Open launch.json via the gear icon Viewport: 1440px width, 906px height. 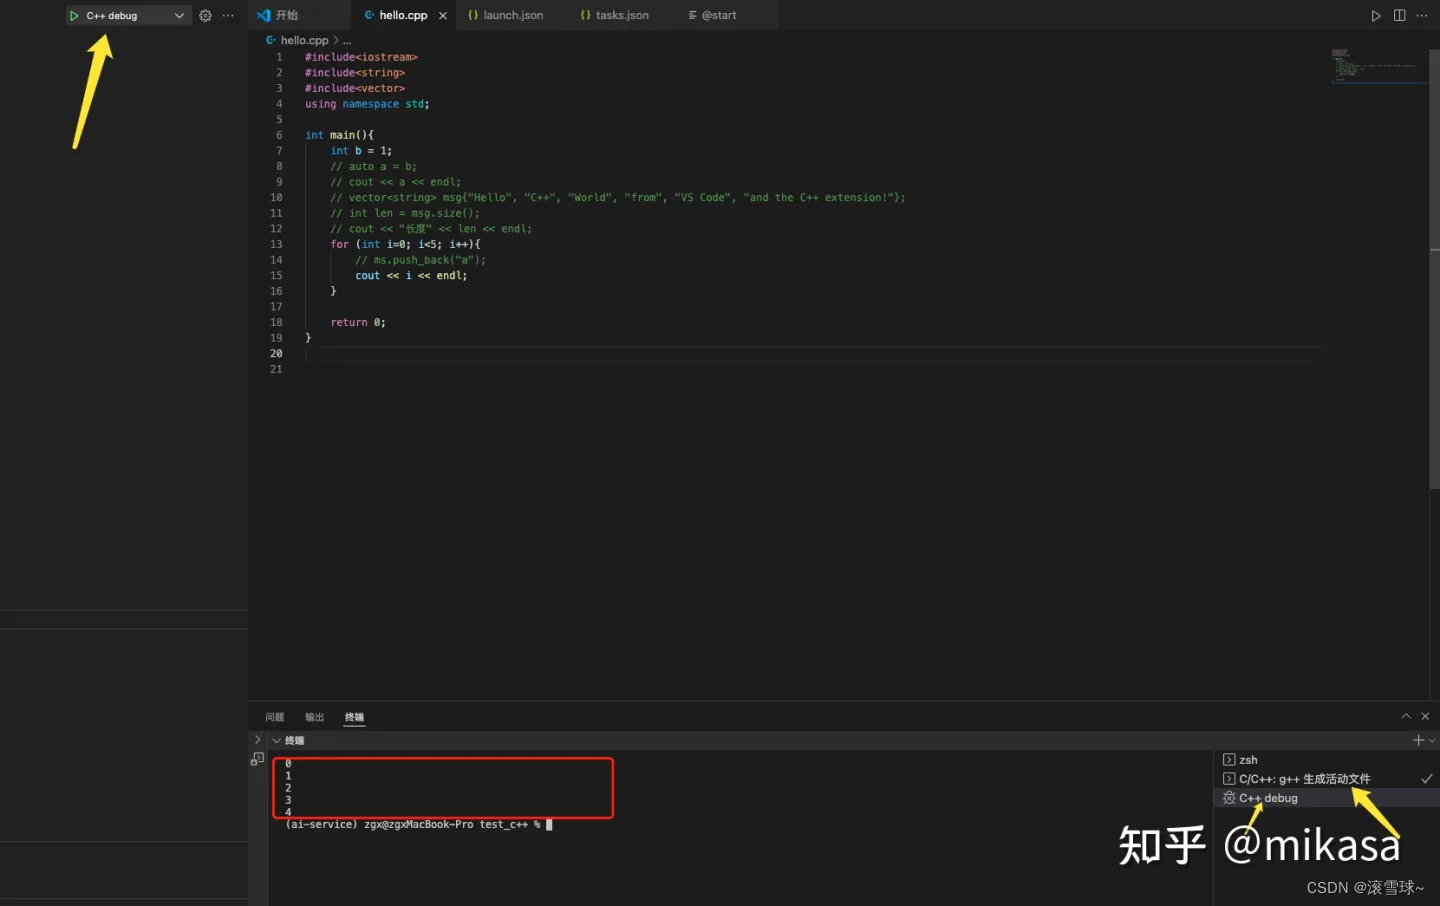(206, 16)
